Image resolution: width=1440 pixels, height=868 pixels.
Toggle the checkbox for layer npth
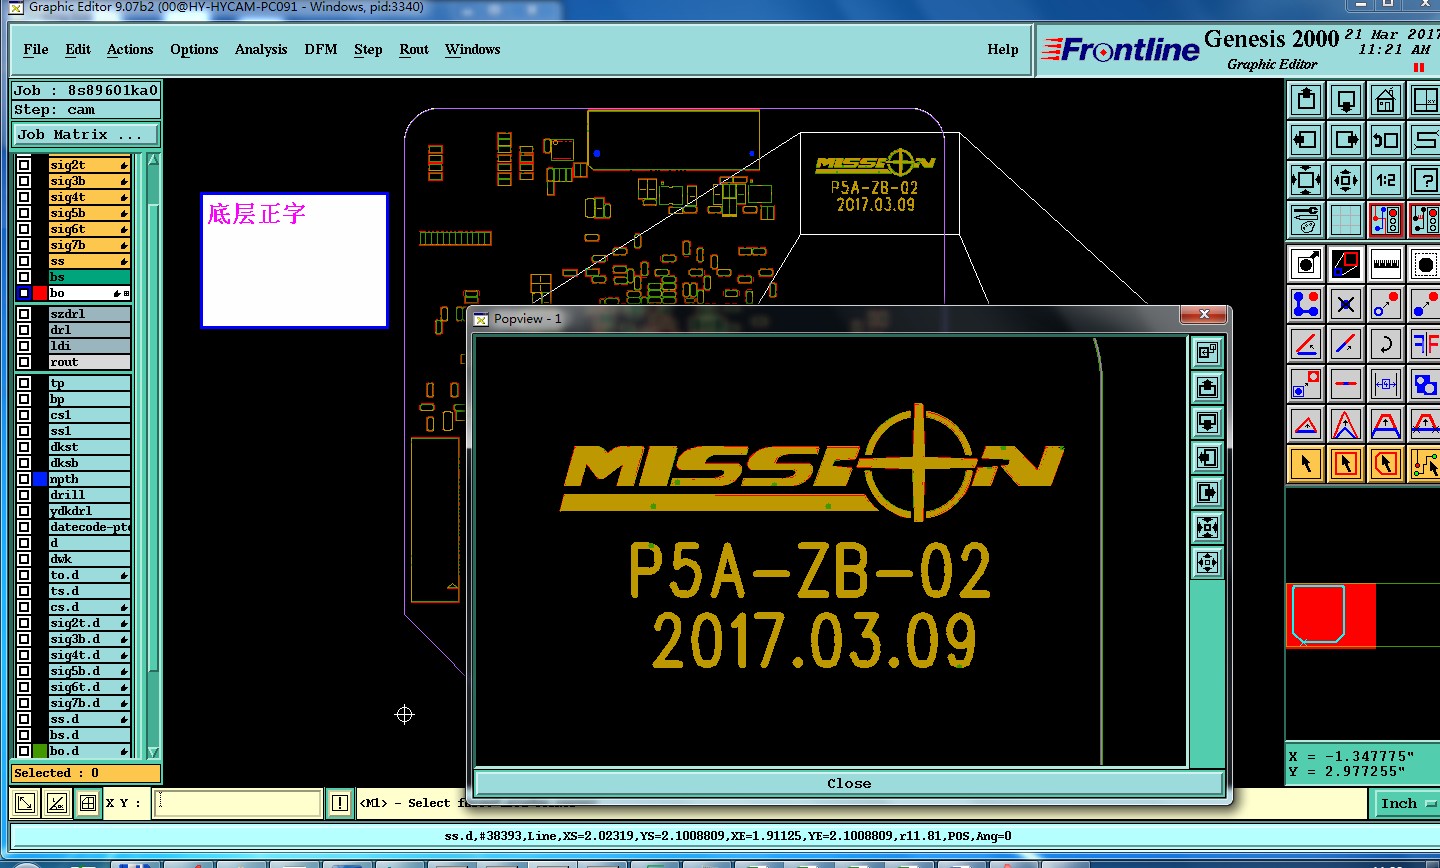click(24, 479)
